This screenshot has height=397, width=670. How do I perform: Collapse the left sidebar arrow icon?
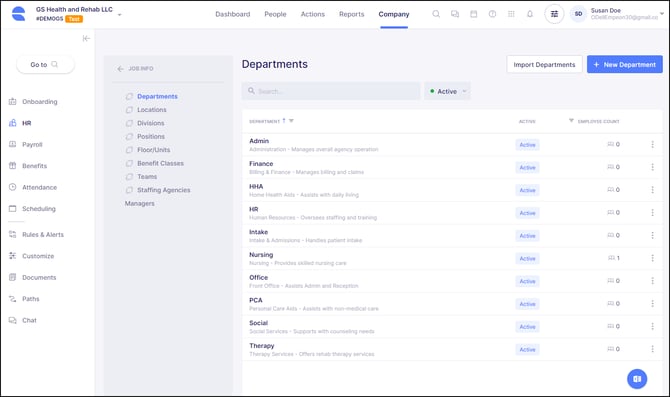pyautogui.click(x=86, y=38)
